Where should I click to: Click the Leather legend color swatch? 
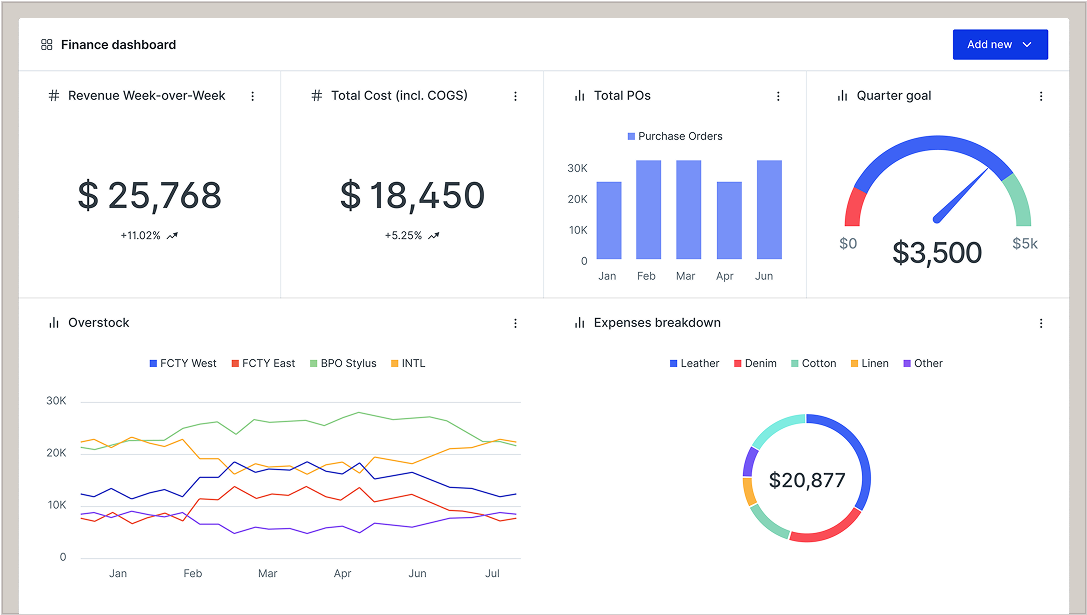click(x=674, y=364)
